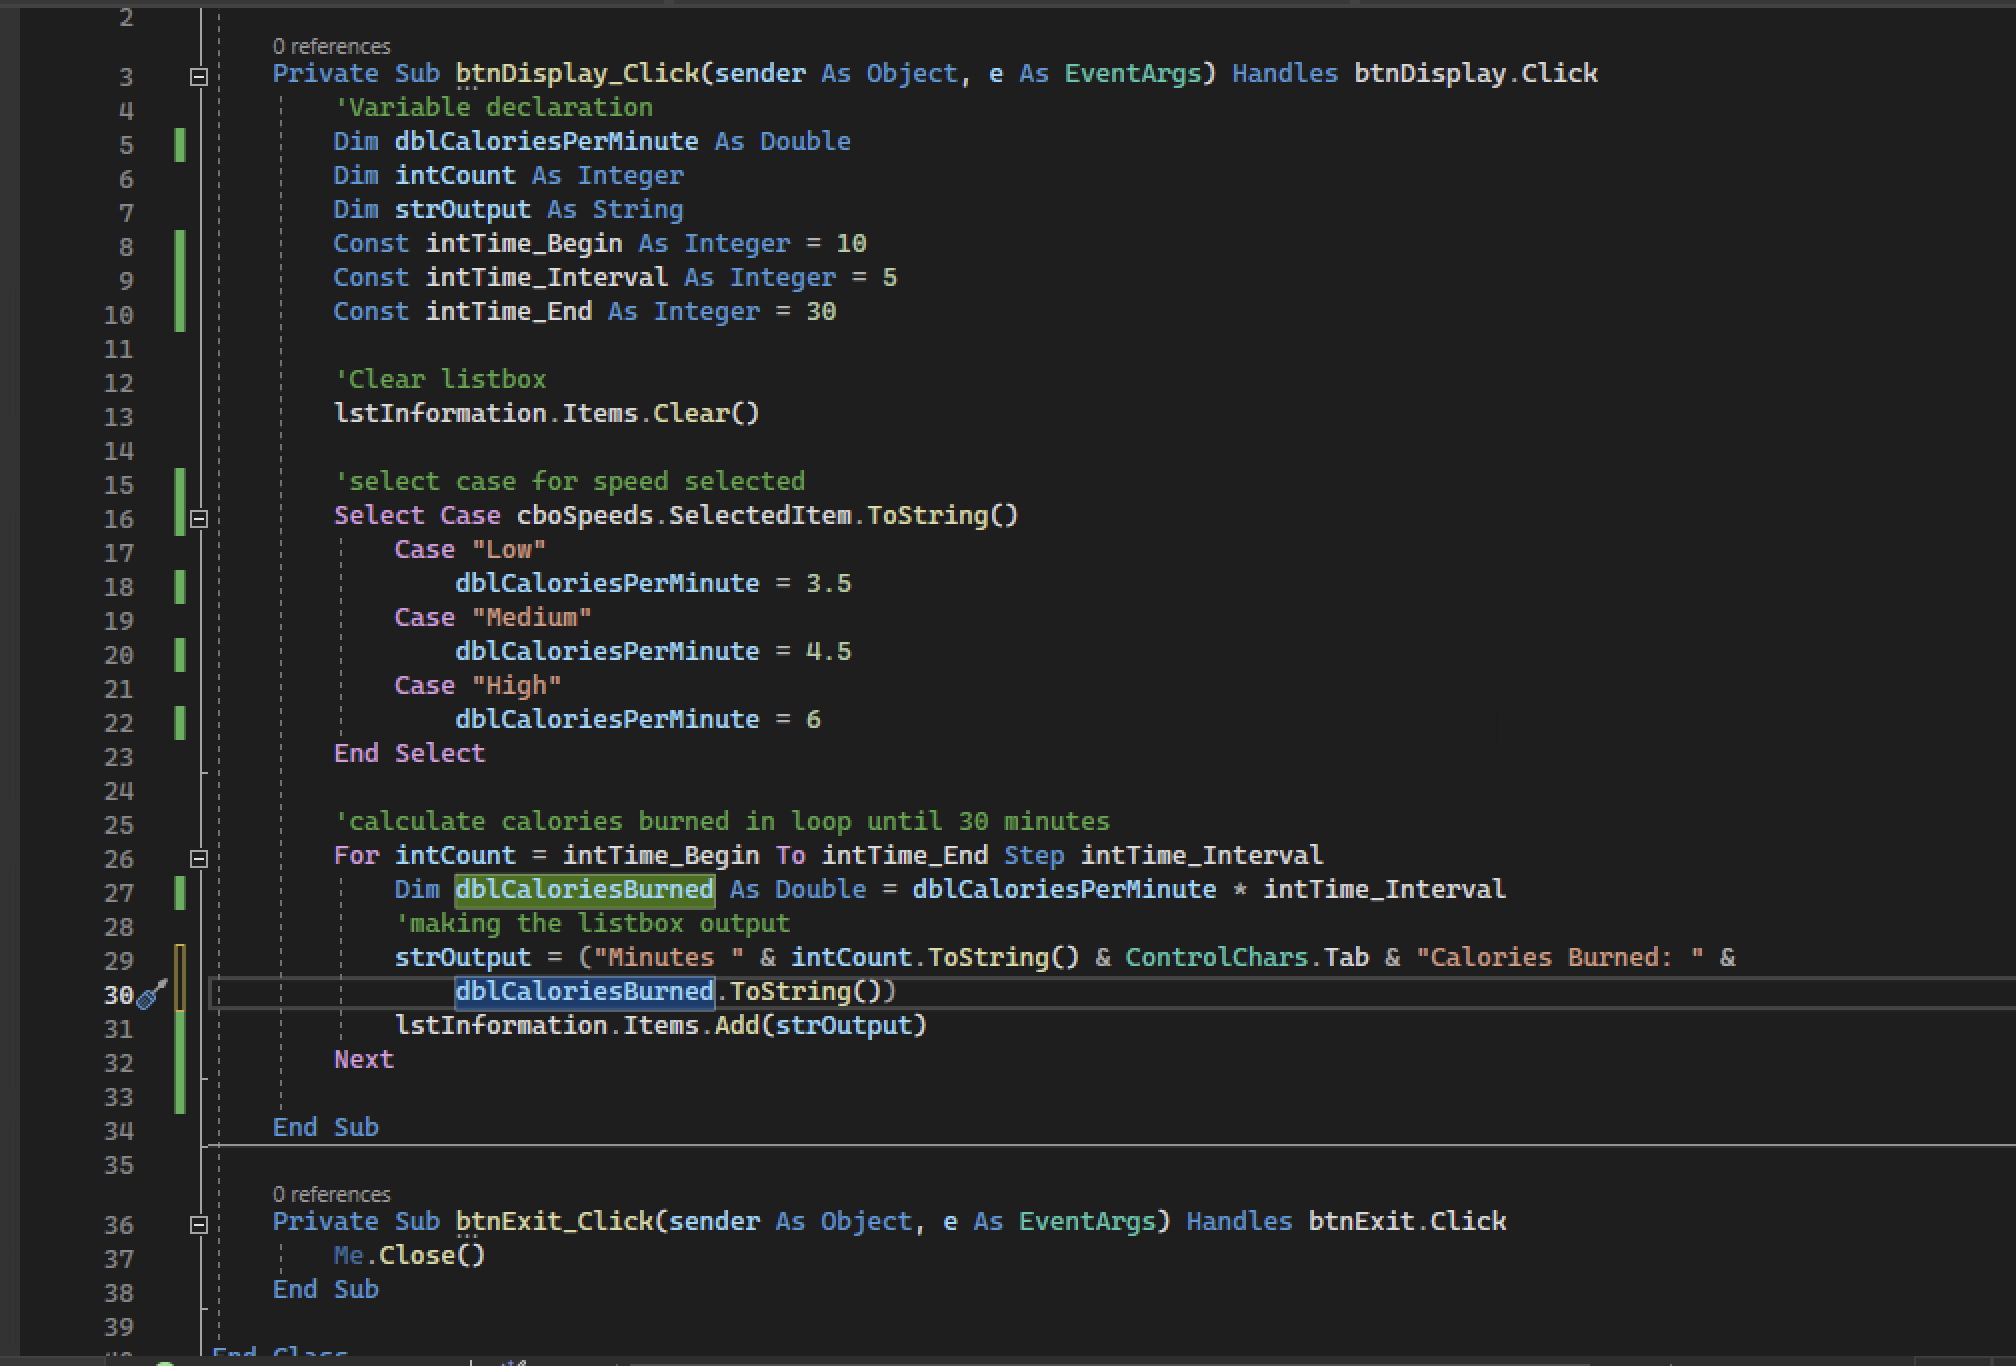Collapse the For loop starting at line 26
Viewport: 2016px width, 1366px height.
(197, 858)
